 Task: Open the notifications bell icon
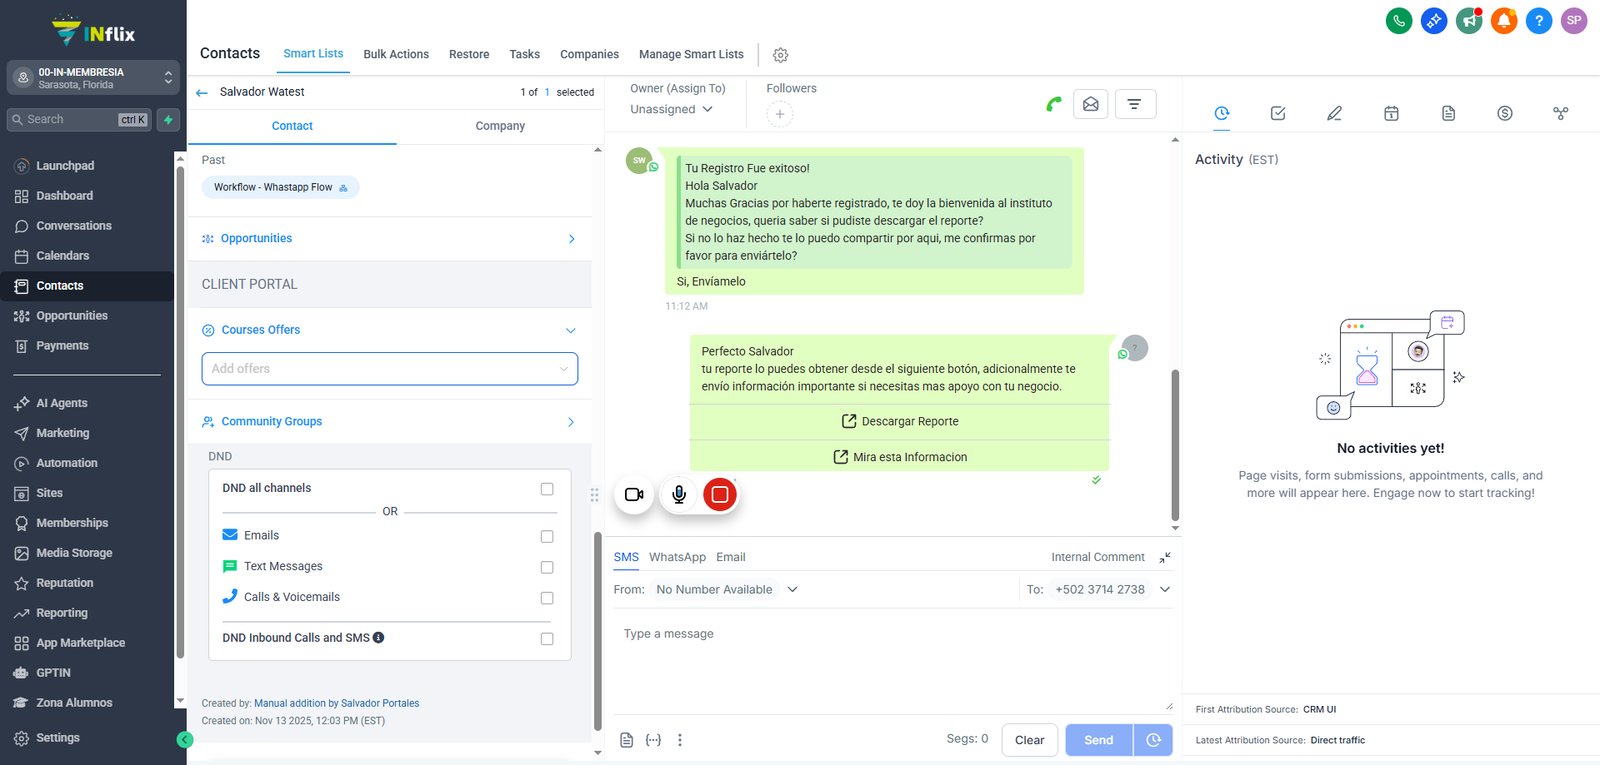tap(1503, 20)
